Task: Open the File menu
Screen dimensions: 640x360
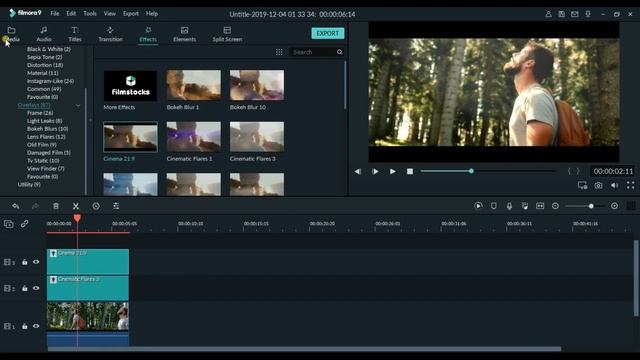Action: point(55,13)
